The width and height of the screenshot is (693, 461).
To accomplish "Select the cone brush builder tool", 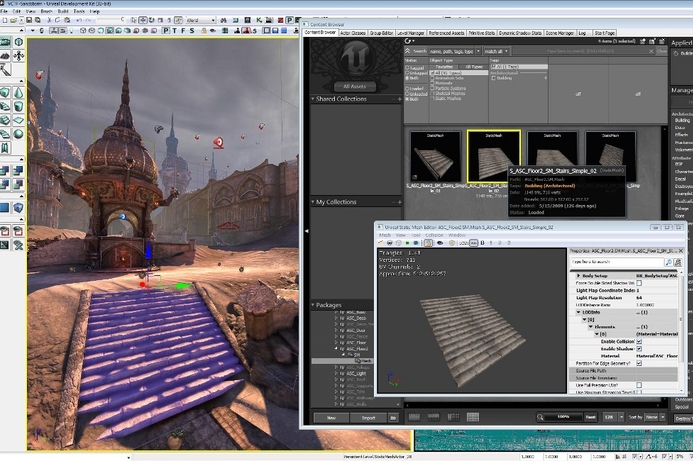I will 19,93.
